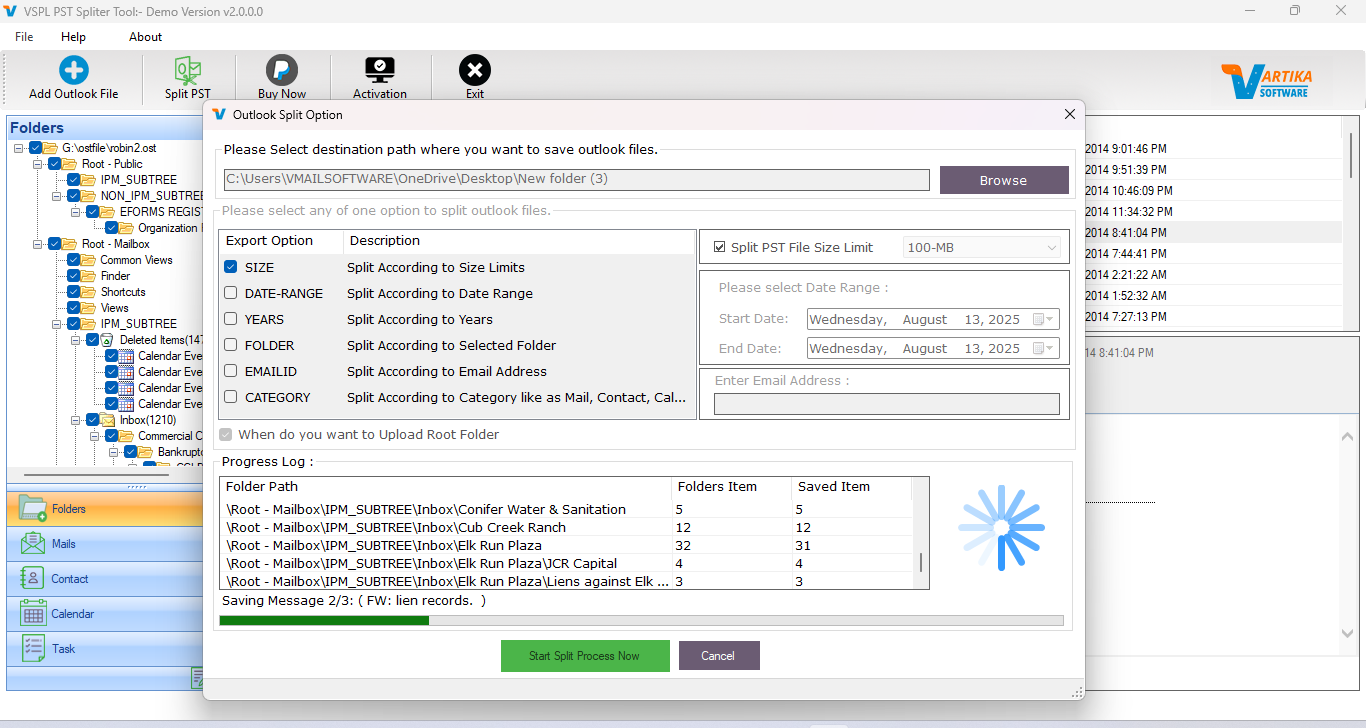Switch to the Mails panel
The height and width of the screenshot is (728, 1366).
point(100,543)
